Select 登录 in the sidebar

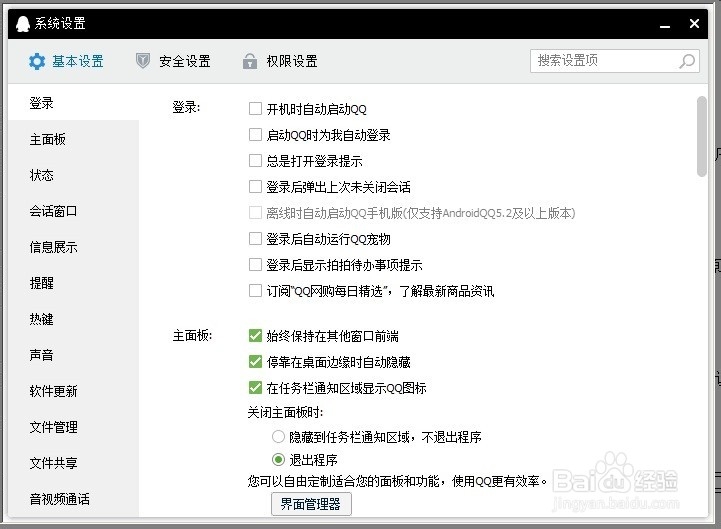[74, 103]
